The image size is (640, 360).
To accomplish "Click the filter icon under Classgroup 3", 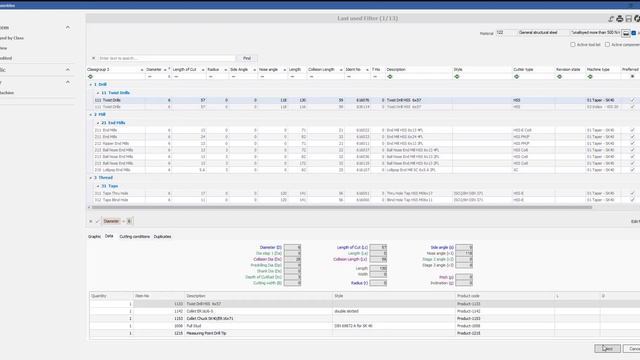I will coord(91,76).
